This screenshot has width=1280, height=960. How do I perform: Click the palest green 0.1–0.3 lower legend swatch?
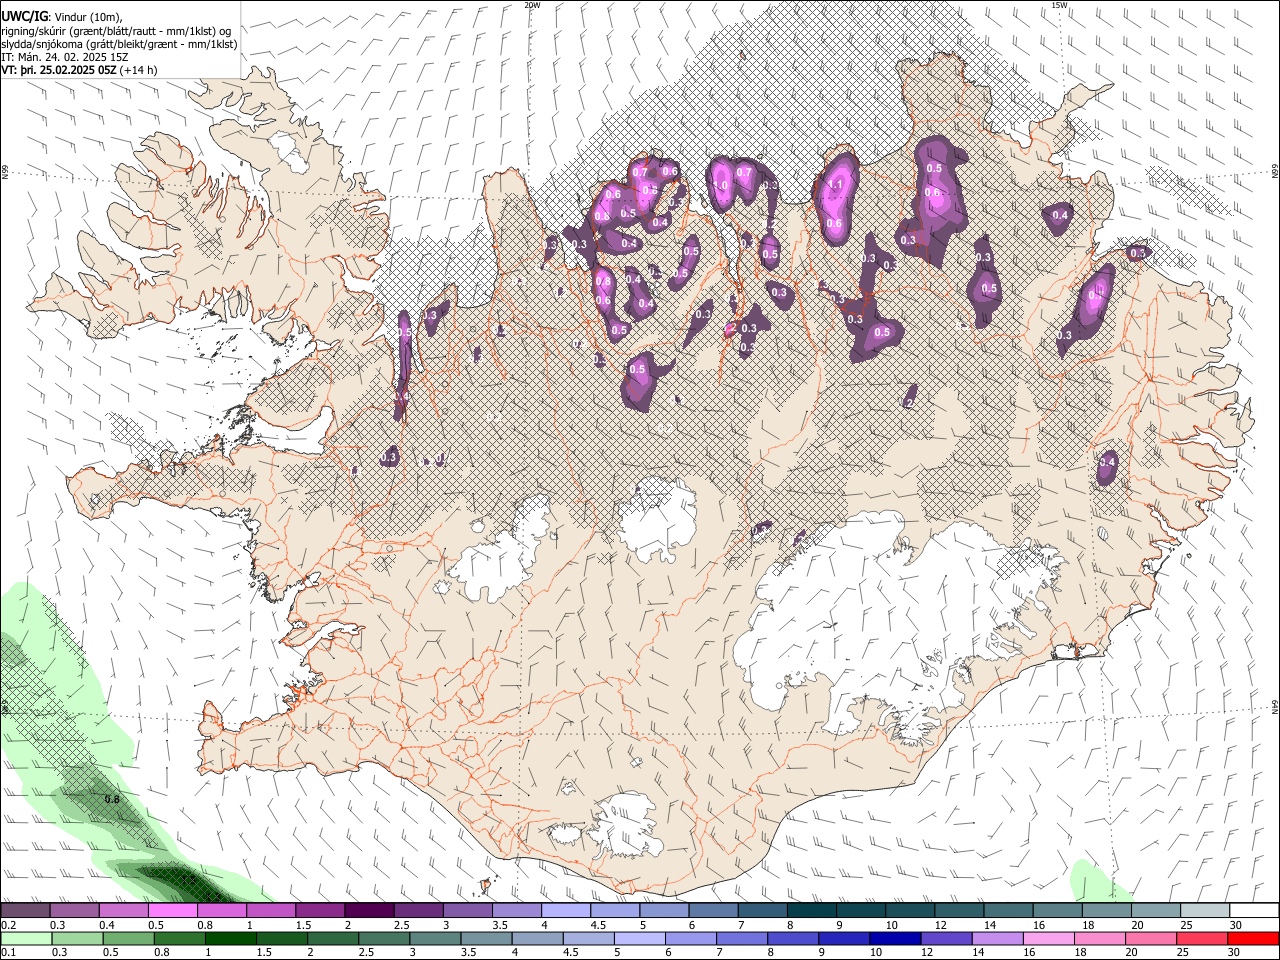[x=25, y=938]
